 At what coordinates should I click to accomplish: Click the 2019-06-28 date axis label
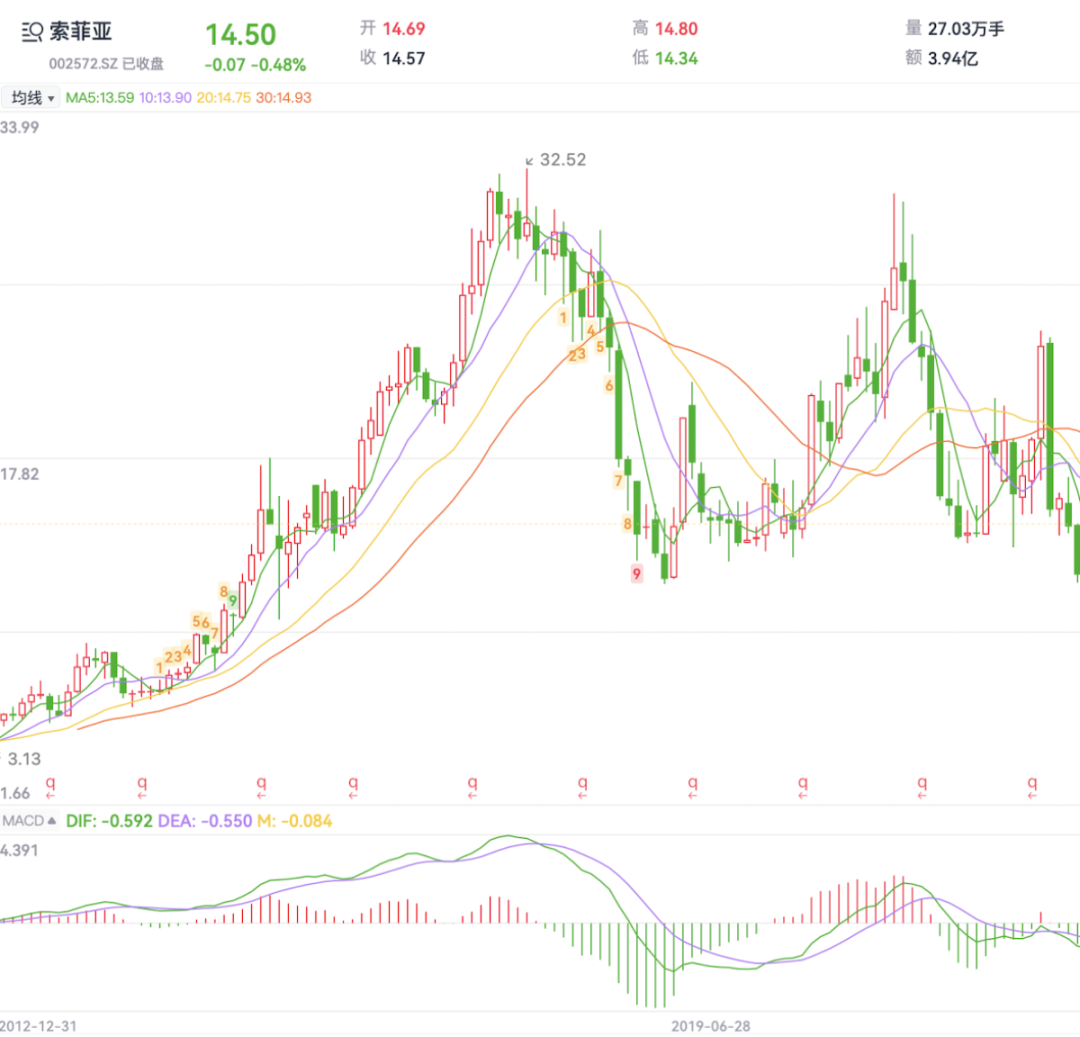tap(710, 1027)
